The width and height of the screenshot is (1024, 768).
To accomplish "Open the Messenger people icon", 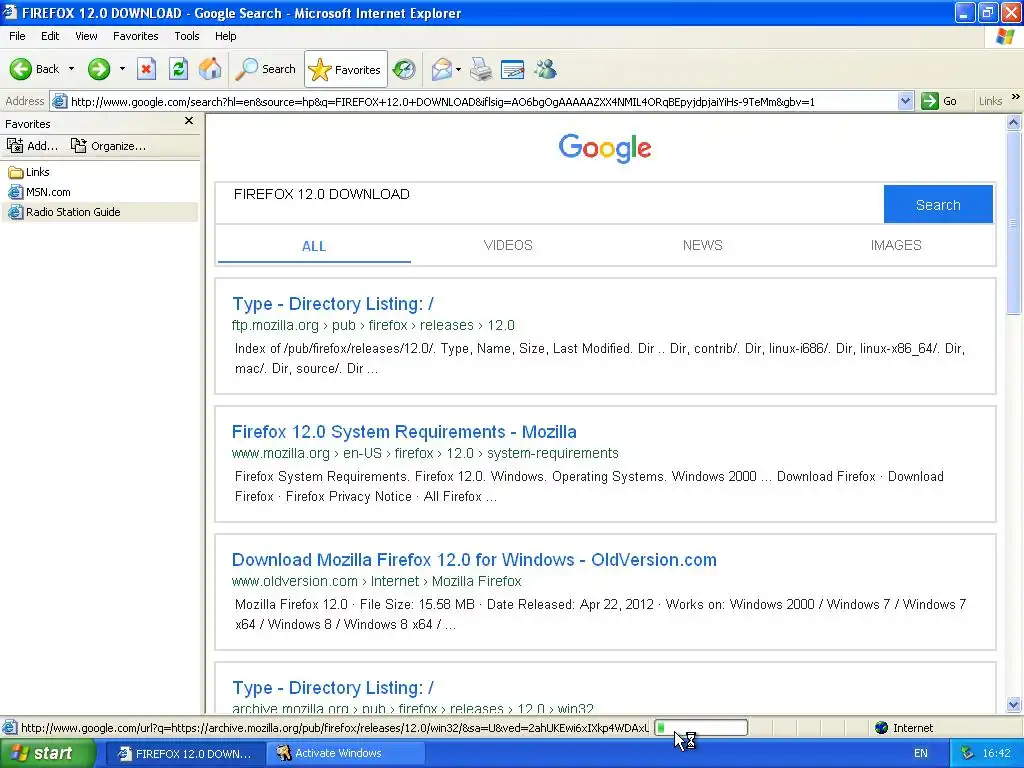I will tap(545, 69).
